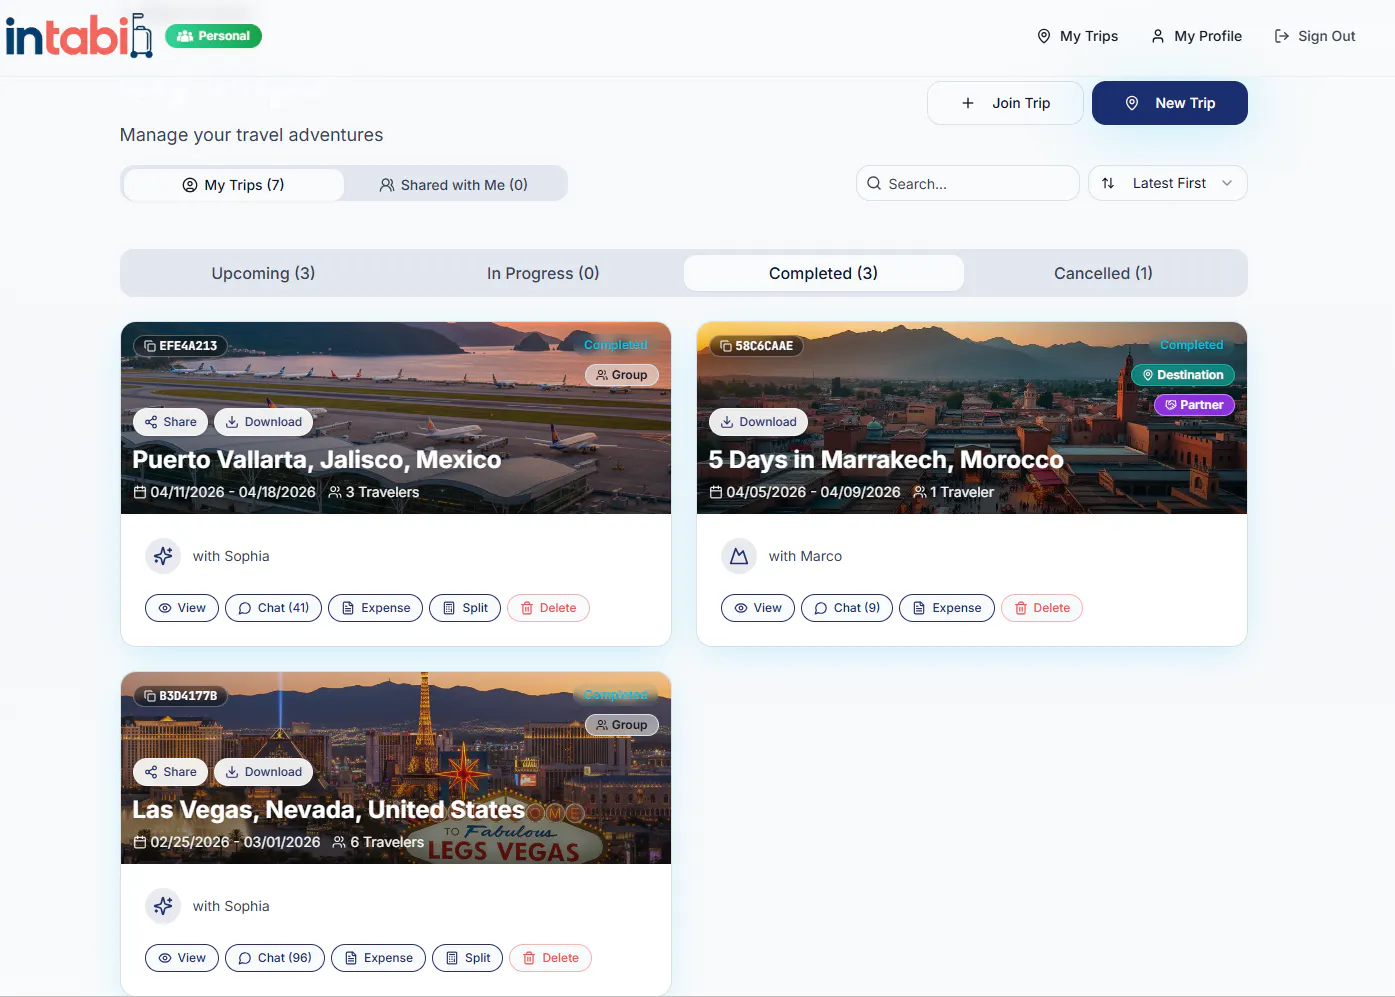
Task: Click the intabi logo
Action: (79, 36)
